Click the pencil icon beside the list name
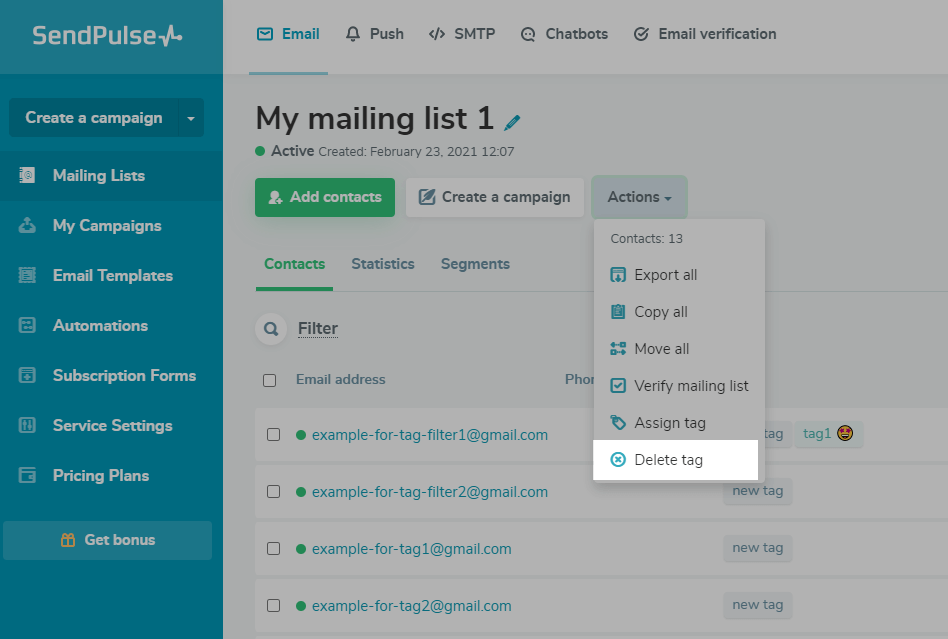The width and height of the screenshot is (948, 639). pyautogui.click(x=513, y=123)
